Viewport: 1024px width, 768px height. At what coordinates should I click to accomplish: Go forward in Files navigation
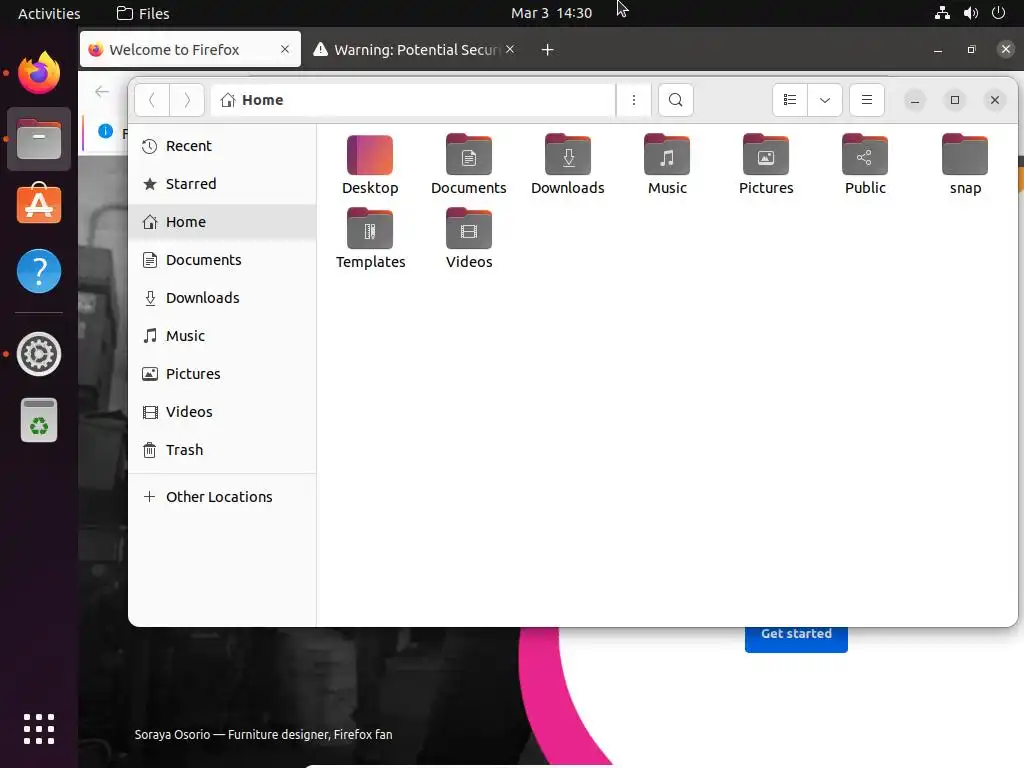click(x=187, y=100)
